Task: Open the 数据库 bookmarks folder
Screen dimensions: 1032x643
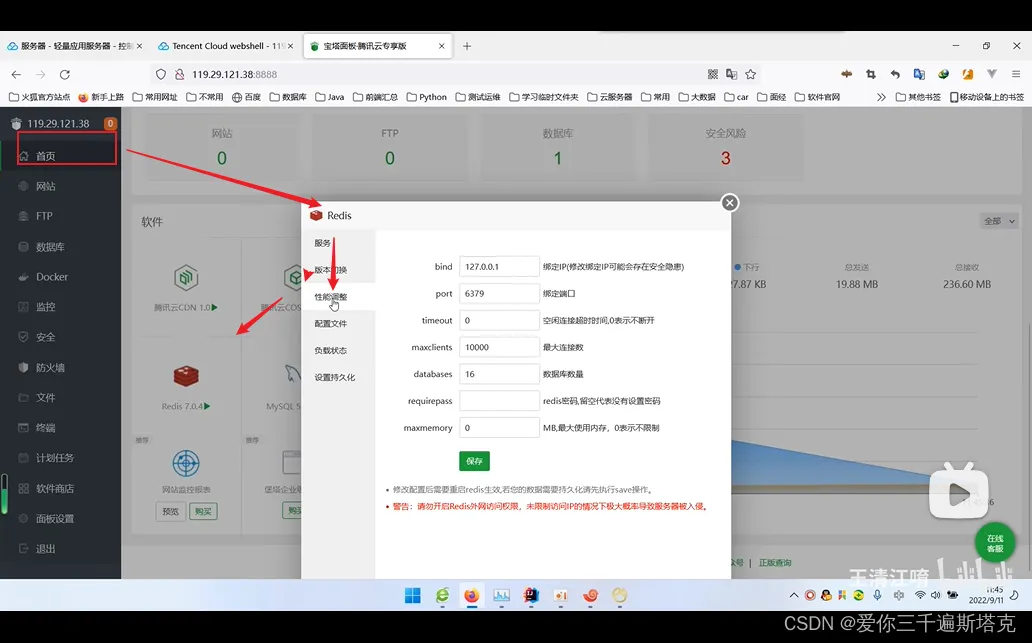Action: (x=288, y=97)
